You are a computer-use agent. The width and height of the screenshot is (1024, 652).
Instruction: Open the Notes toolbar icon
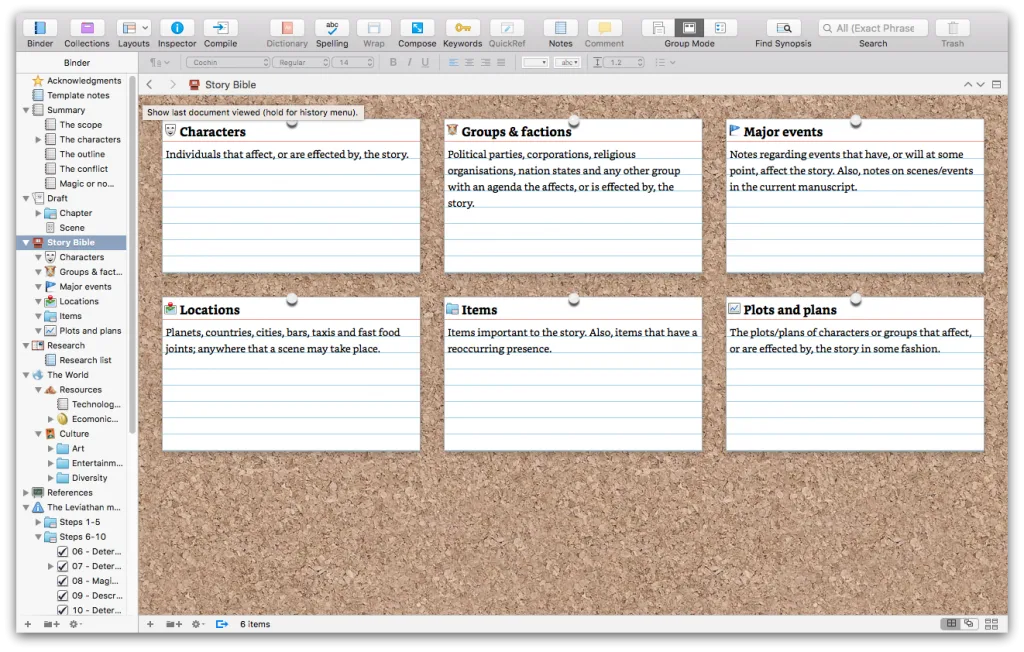tap(560, 28)
